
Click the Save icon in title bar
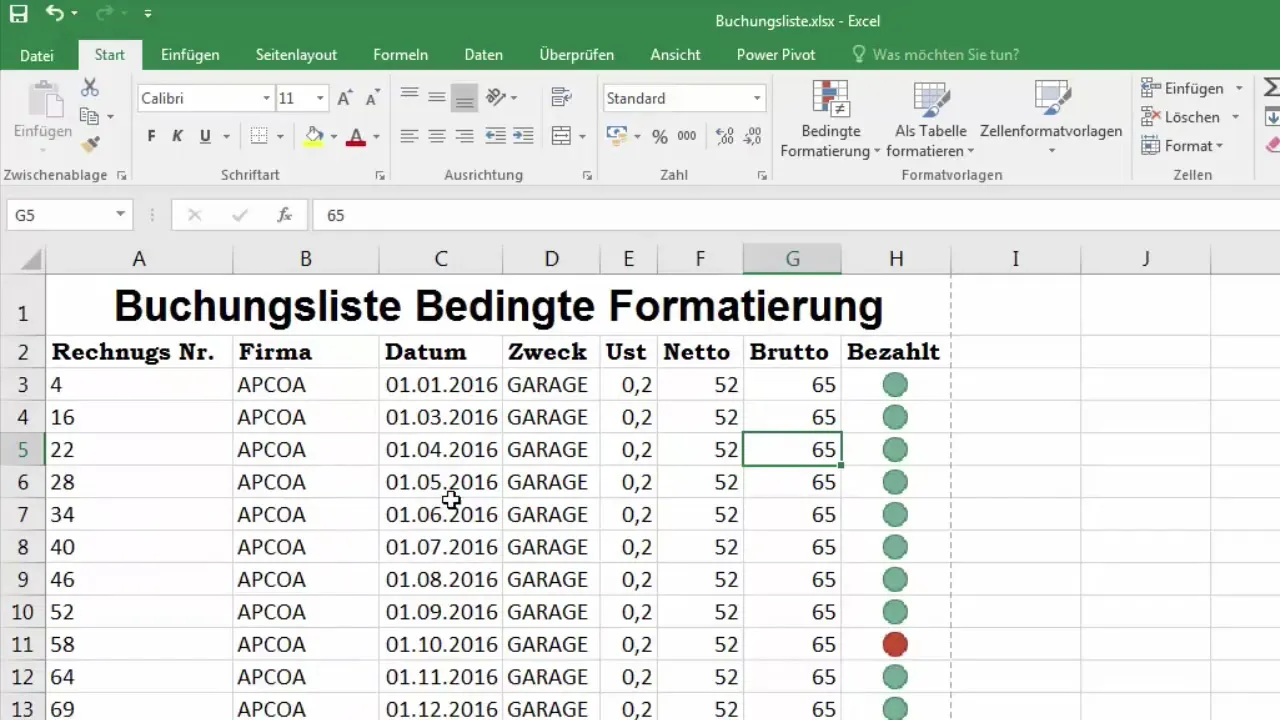coord(18,14)
